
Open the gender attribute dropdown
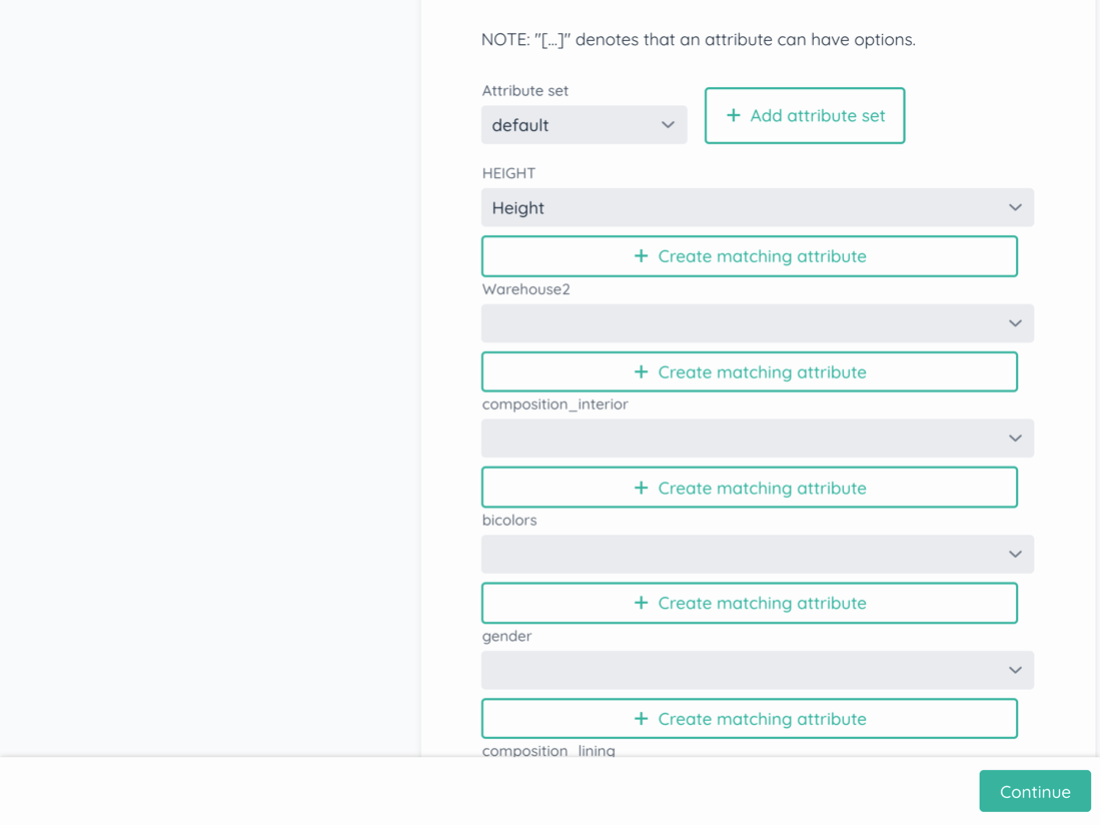click(x=756, y=670)
